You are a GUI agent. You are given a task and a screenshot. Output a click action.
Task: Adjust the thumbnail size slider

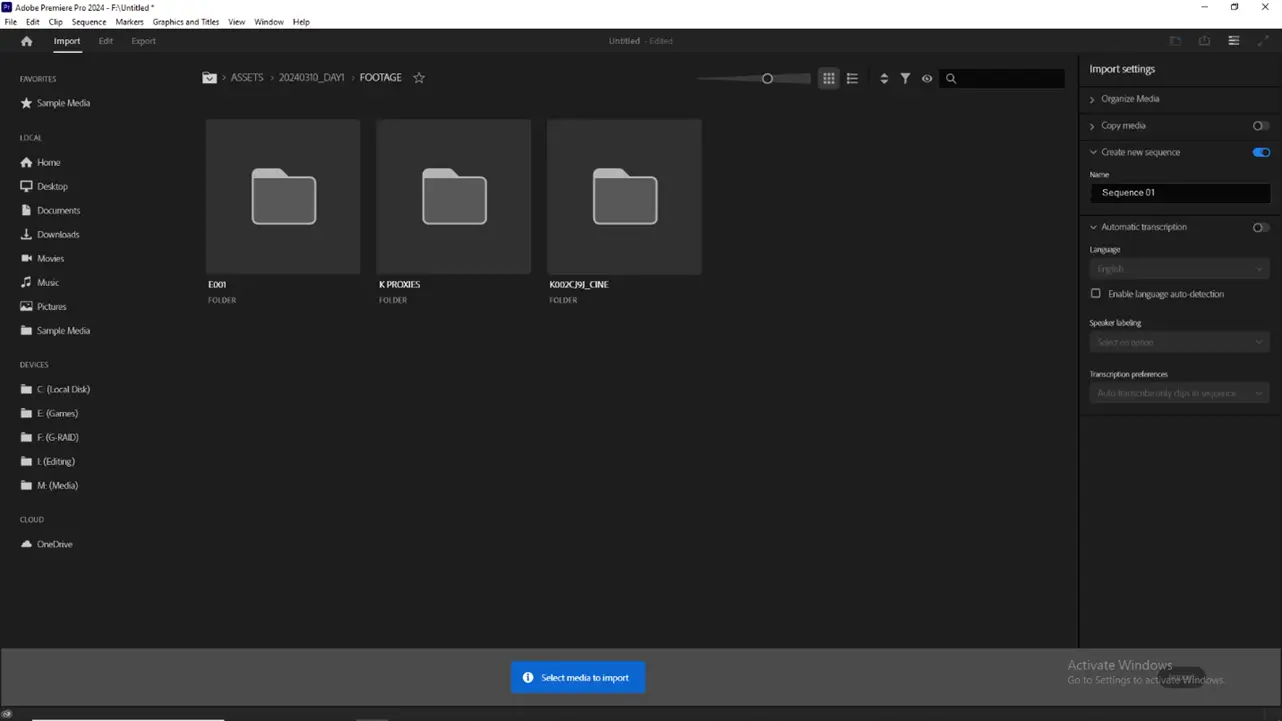point(767,78)
